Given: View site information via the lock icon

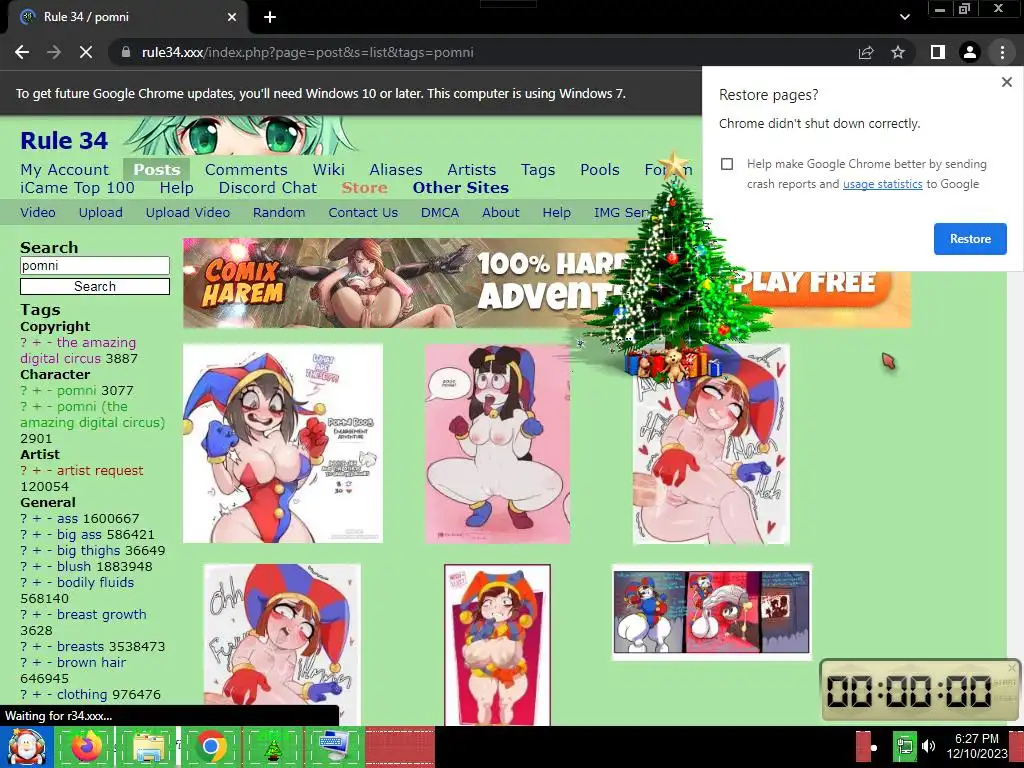Looking at the screenshot, I should (126, 52).
